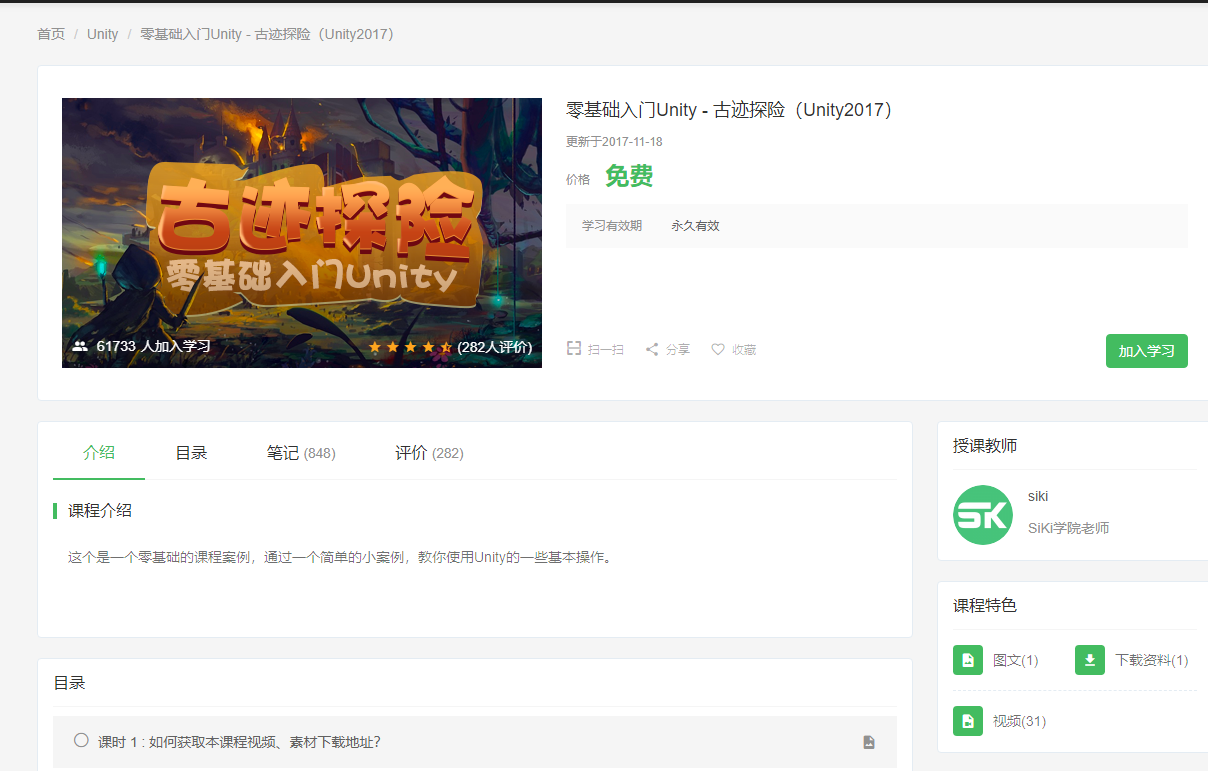The width and height of the screenshot is (1208, 771).
Task: Switch to the 介绍 tab
Action: point(99,452)
